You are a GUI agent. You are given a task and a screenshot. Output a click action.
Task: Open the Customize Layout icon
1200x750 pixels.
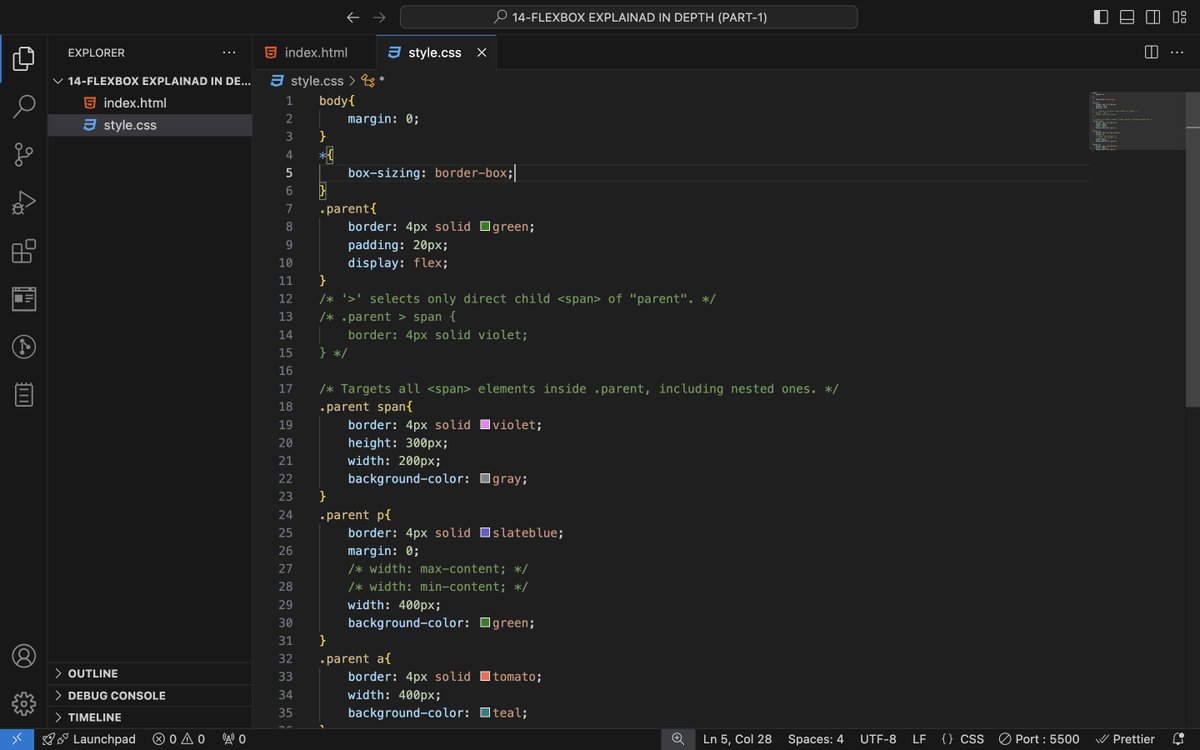coord(1179,17)
